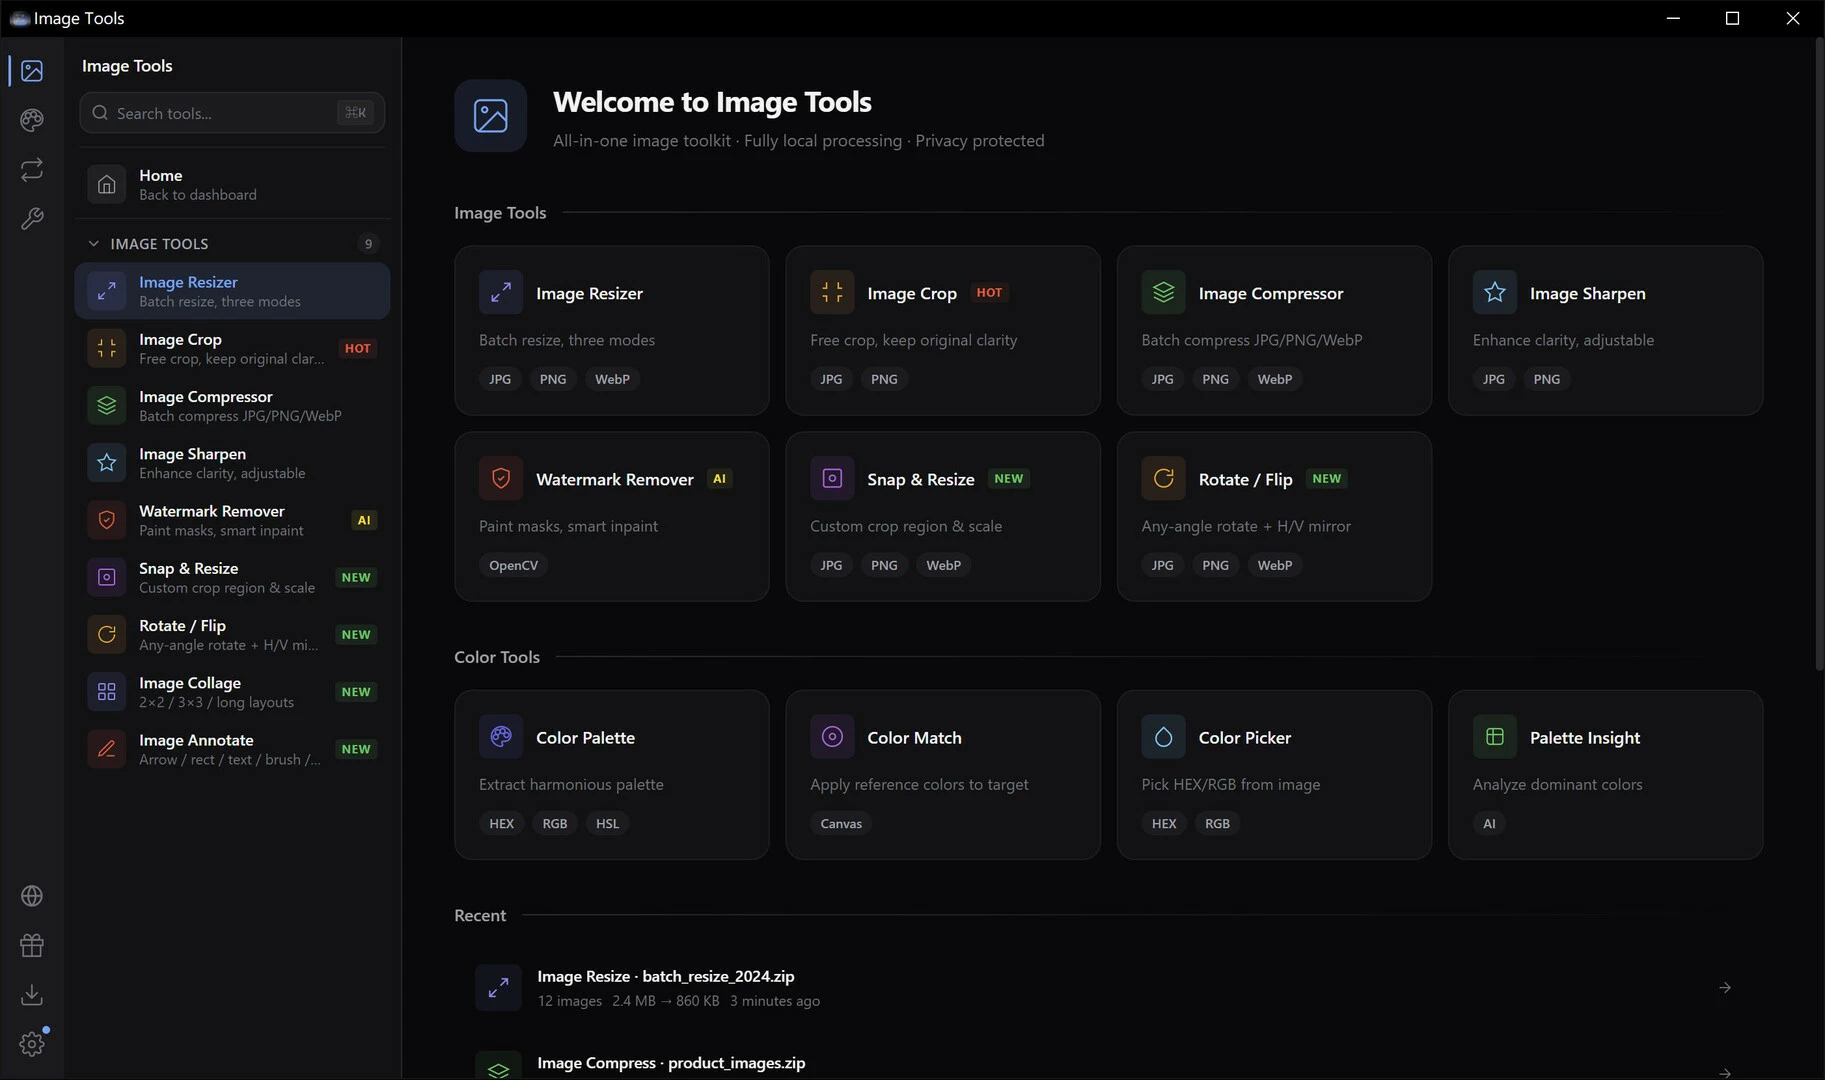Click the main vertical scrollbar
This screenshot has width=1825, height=1080.
coord(1819,355)
